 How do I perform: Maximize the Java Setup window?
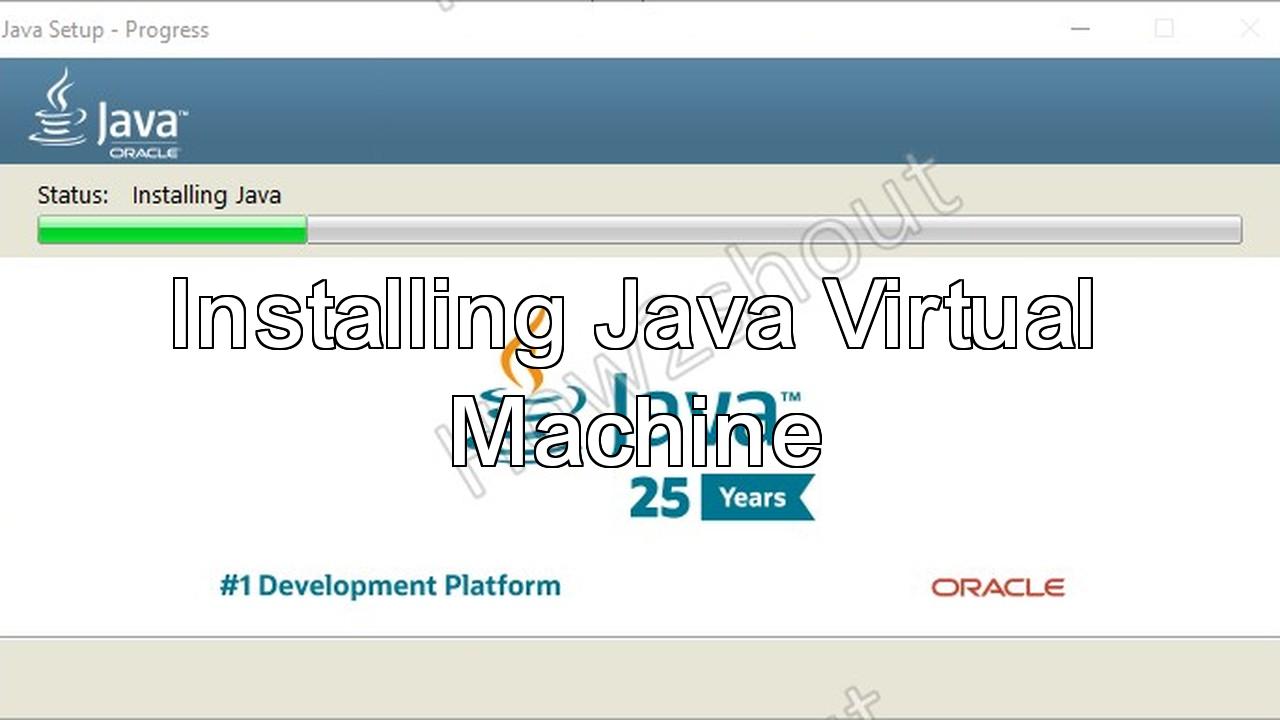click(x=1164, y=29)
